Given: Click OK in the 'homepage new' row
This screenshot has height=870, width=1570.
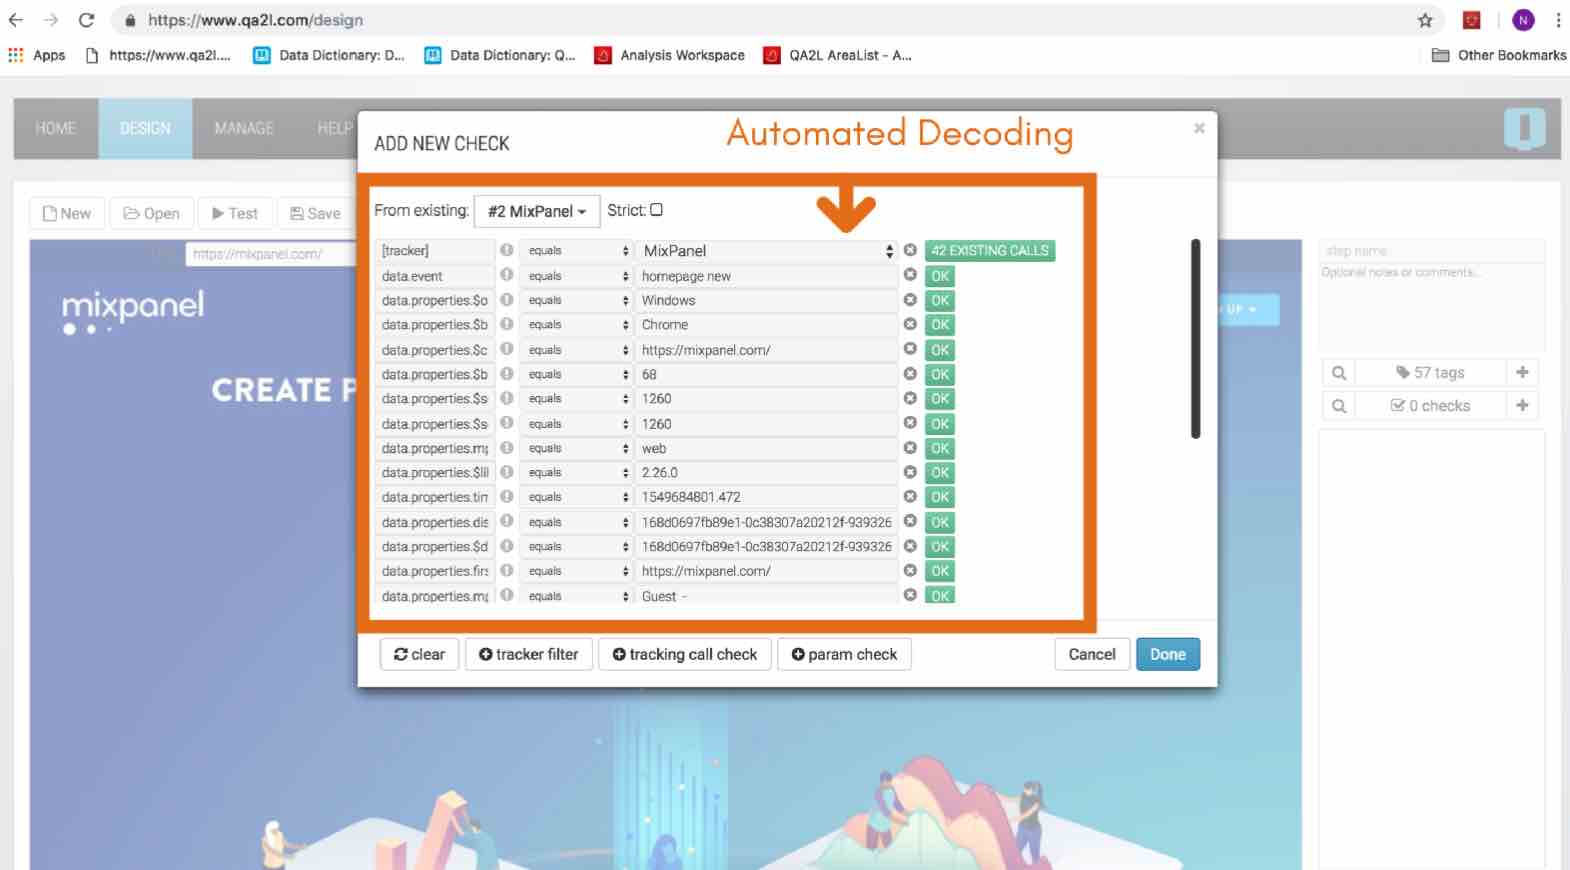Looking at the screenshot, I should point(940,276).
